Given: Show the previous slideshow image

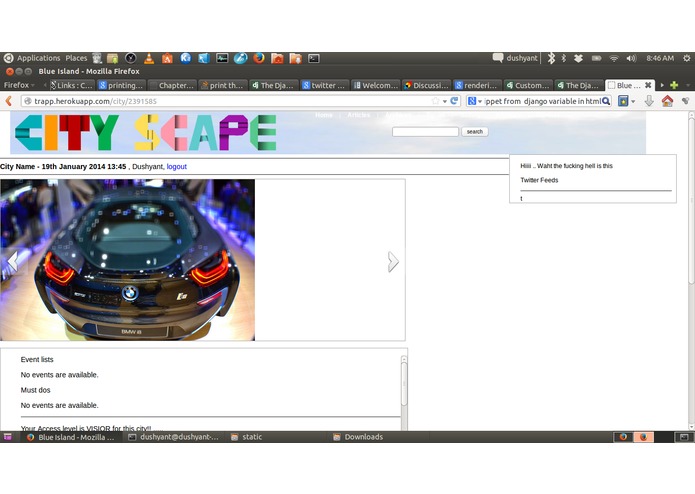Looking at the screenshot, I should [x=13, y=261].
